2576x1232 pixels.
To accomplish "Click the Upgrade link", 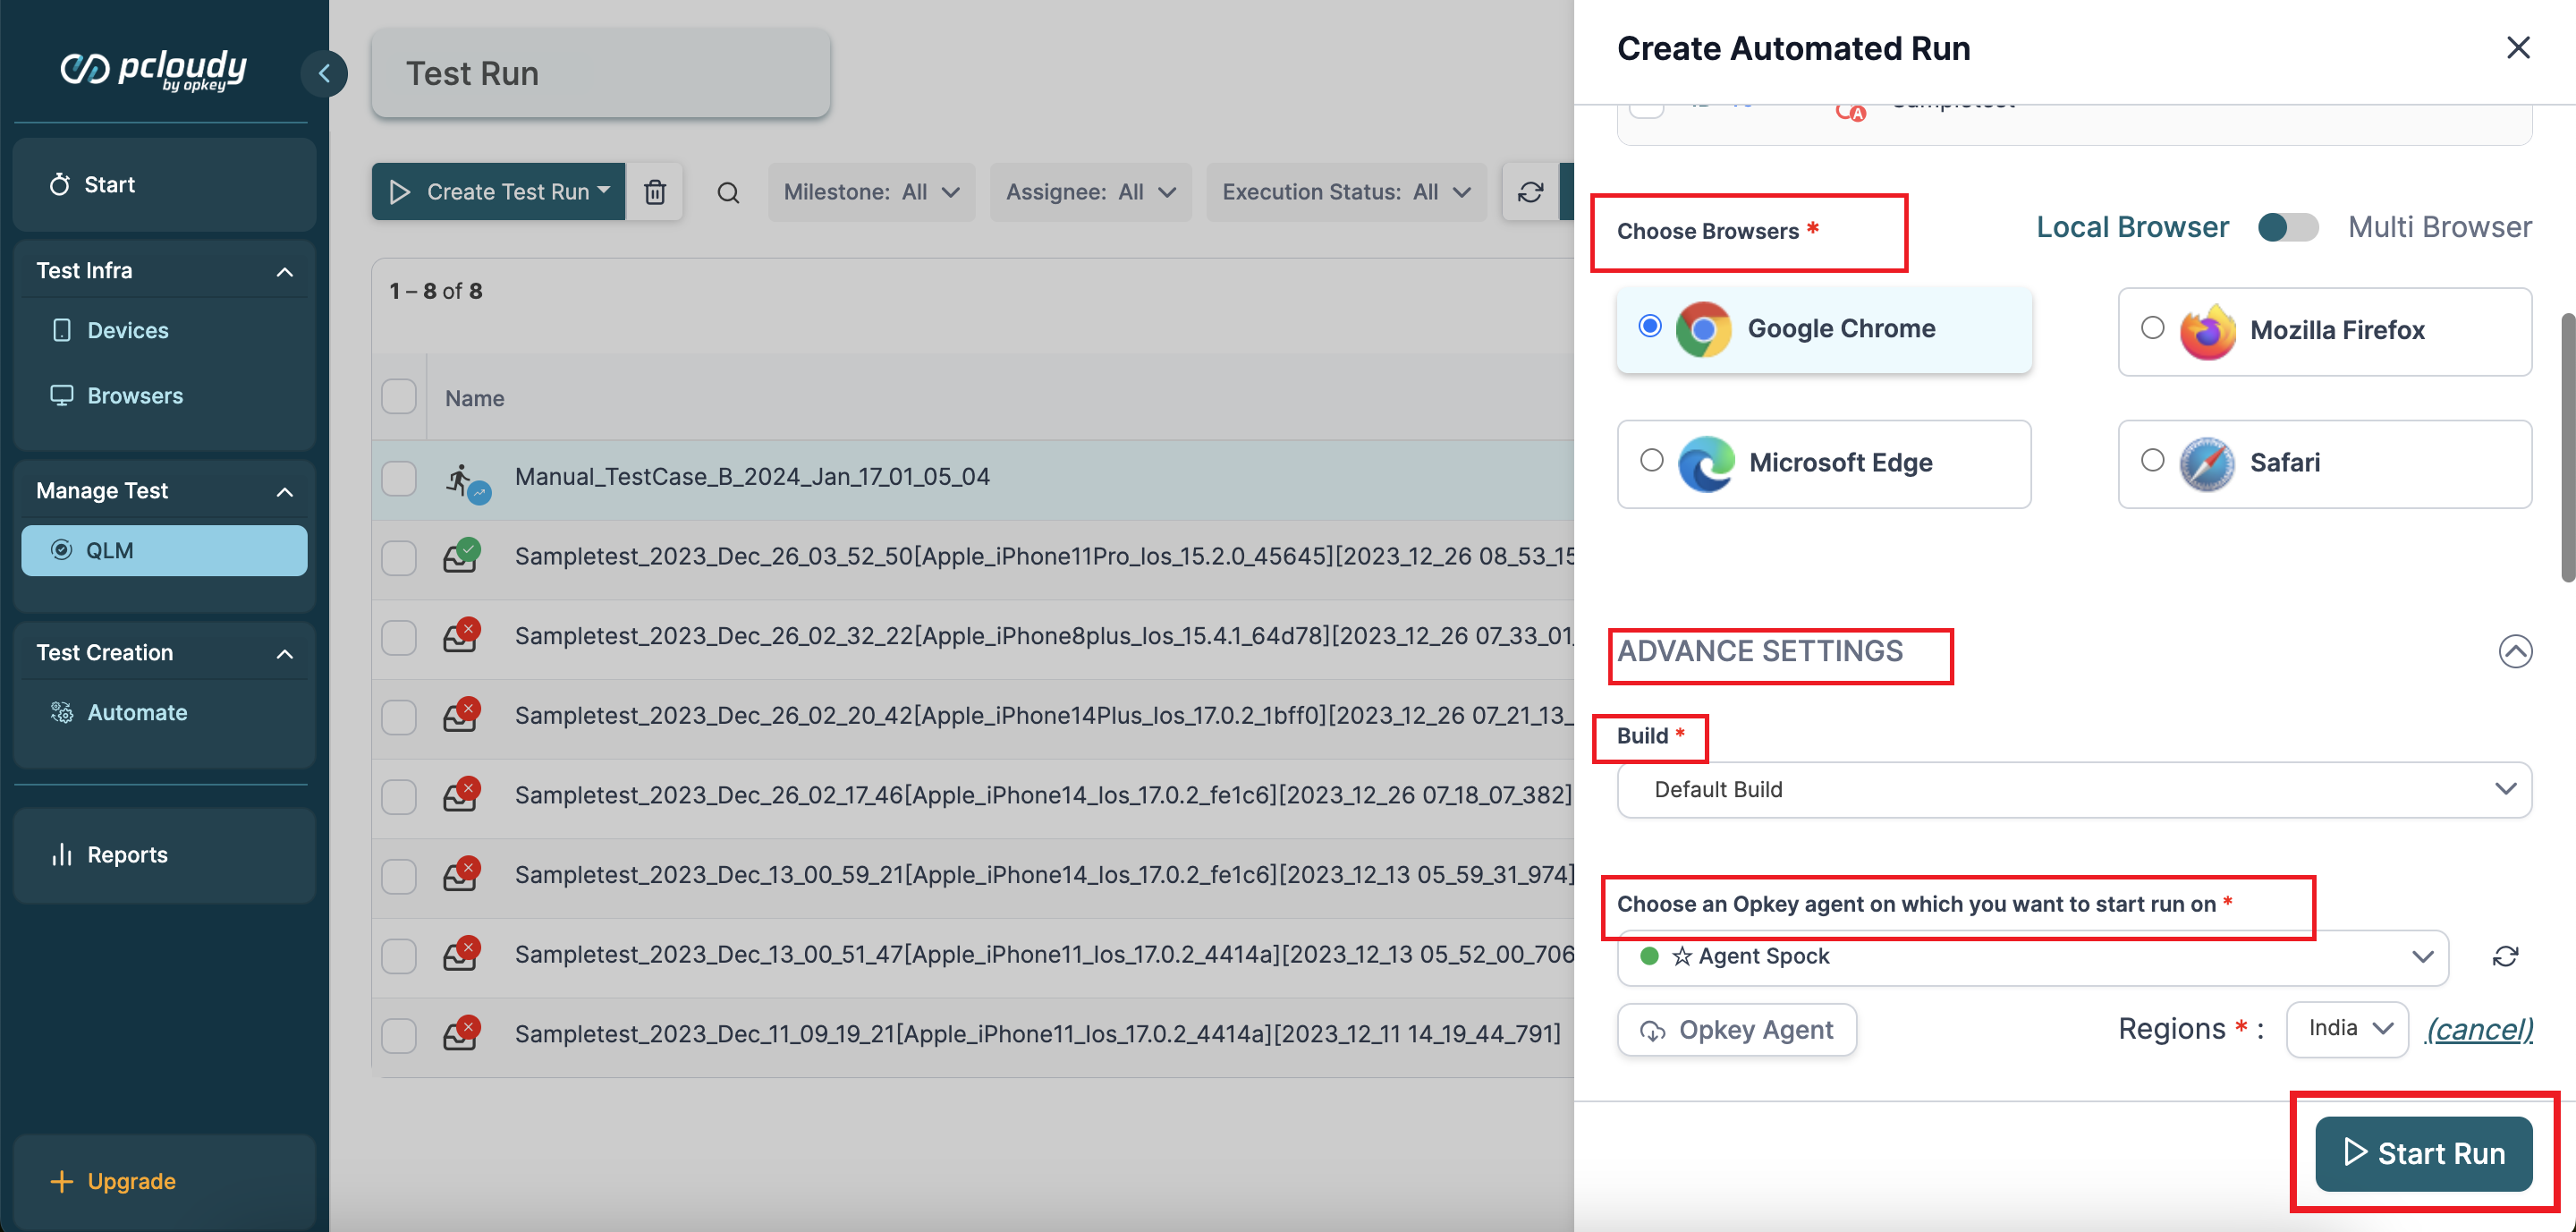I will coord(131,1181).
